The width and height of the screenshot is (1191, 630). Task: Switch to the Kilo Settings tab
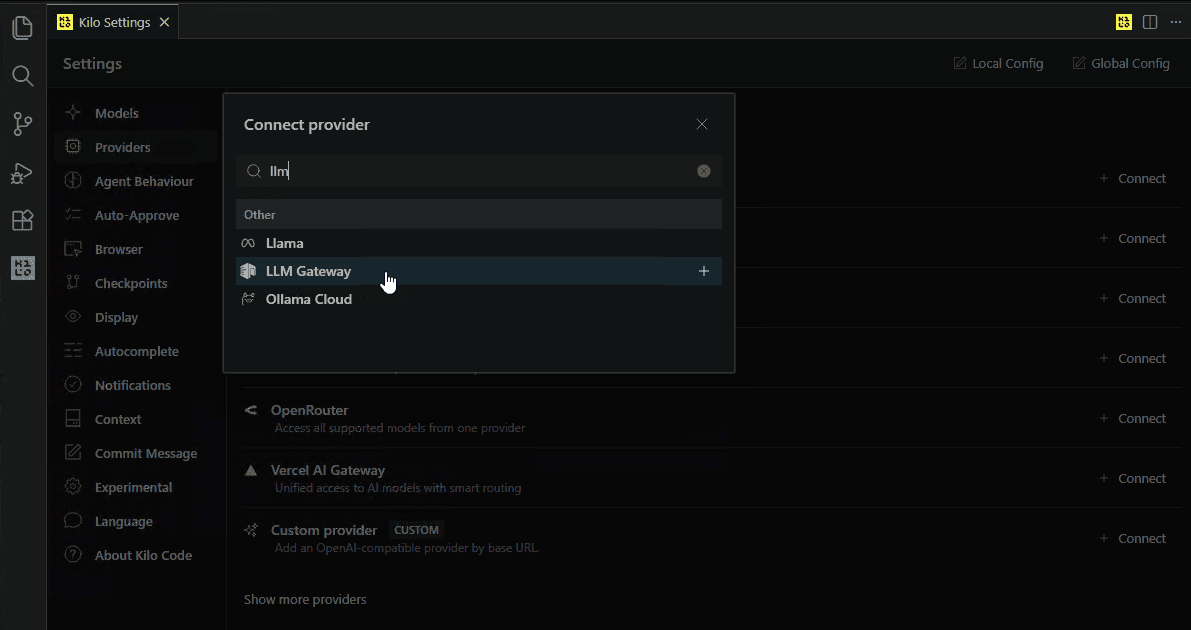(x=112, y=22)
